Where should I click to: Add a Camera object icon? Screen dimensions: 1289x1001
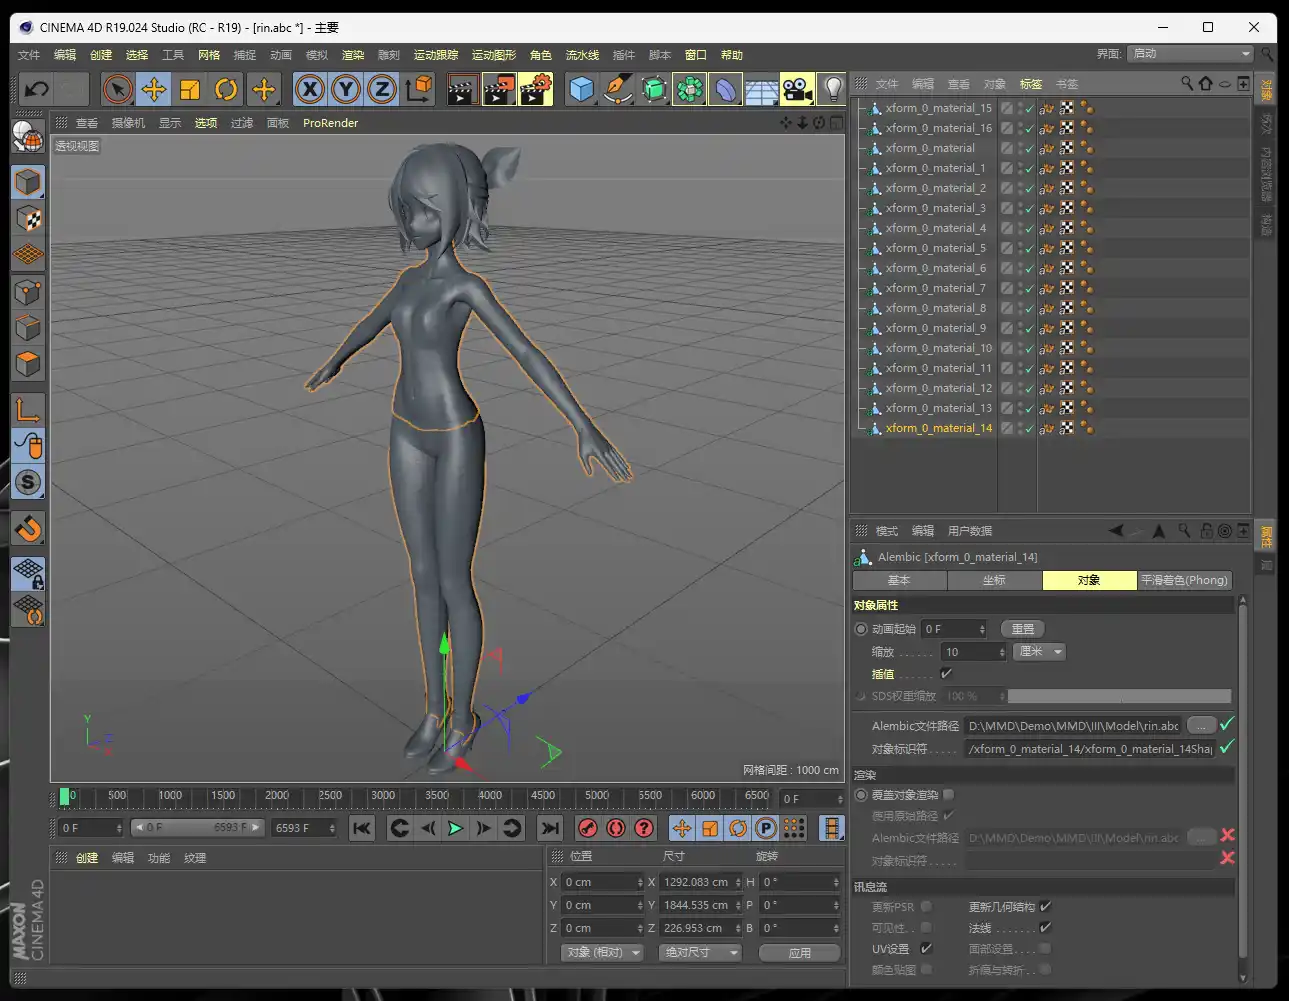tap(797, 89)
